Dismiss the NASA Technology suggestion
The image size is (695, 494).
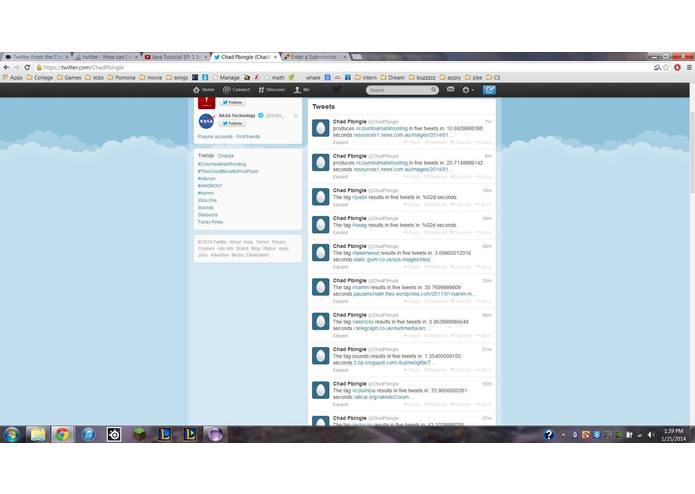pyautogui.click(x=296, y=116)
